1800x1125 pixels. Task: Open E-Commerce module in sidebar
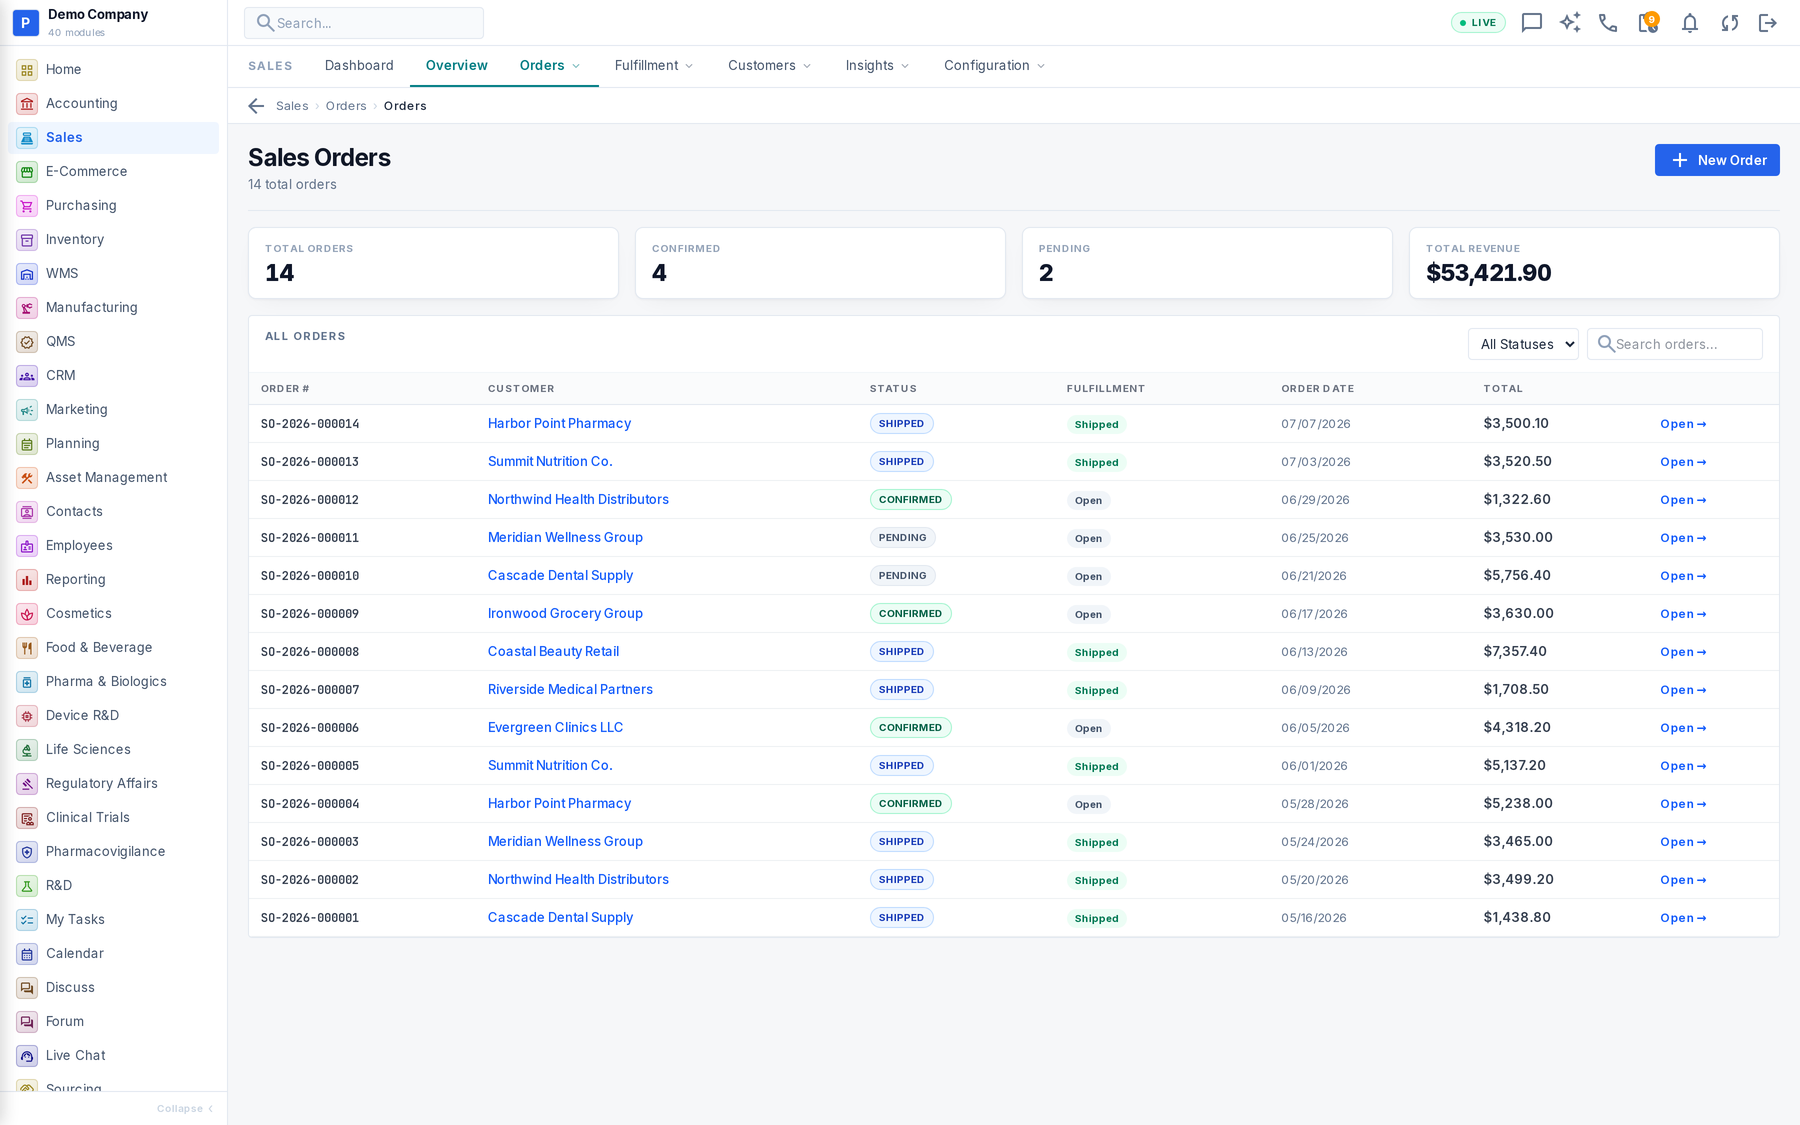113,171
